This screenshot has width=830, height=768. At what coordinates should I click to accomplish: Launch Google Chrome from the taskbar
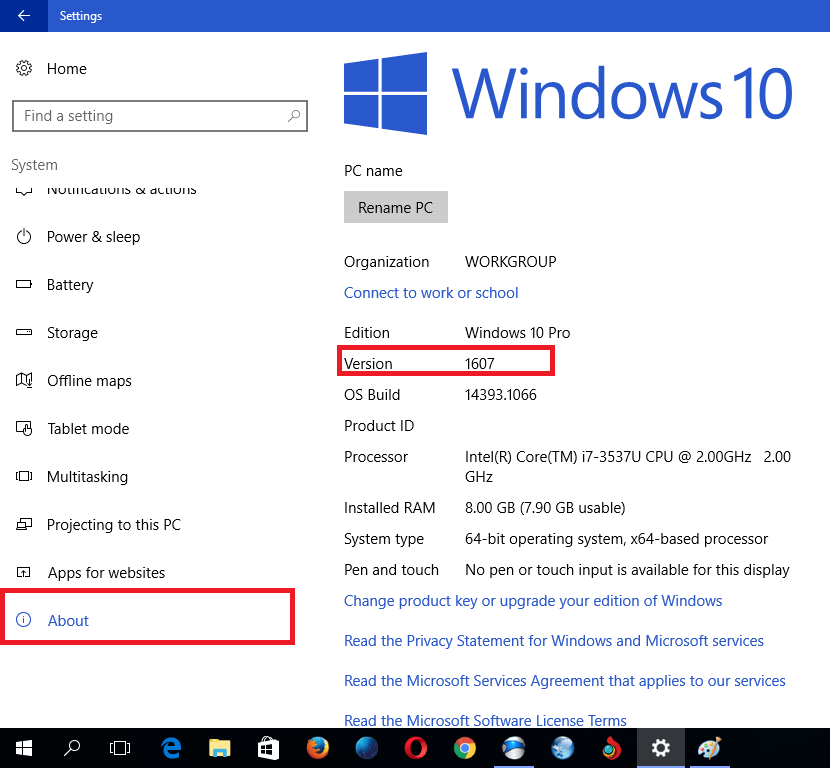click(x=464, y=748)
